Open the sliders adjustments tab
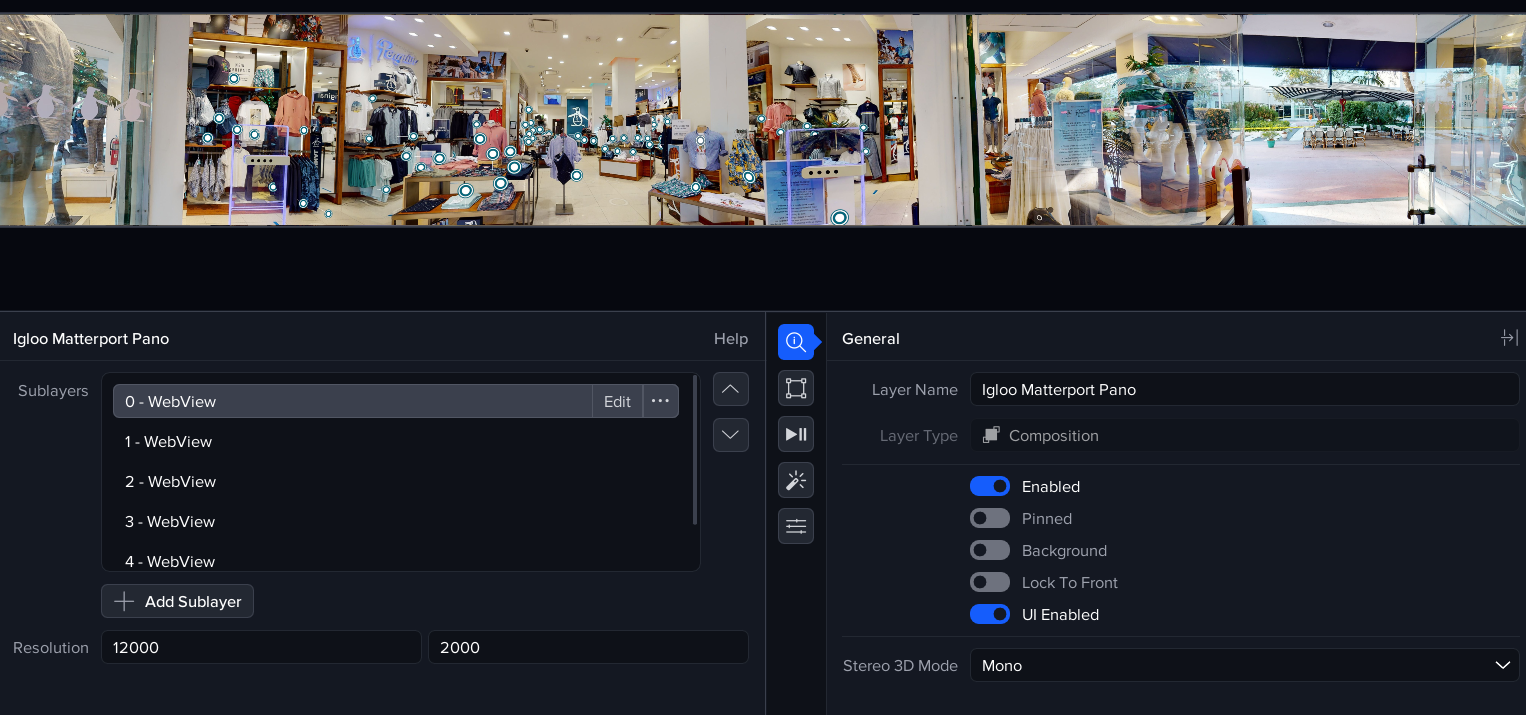Image resolution: width=1526 pixels, height=715 pixels. [x=795, y=526]
